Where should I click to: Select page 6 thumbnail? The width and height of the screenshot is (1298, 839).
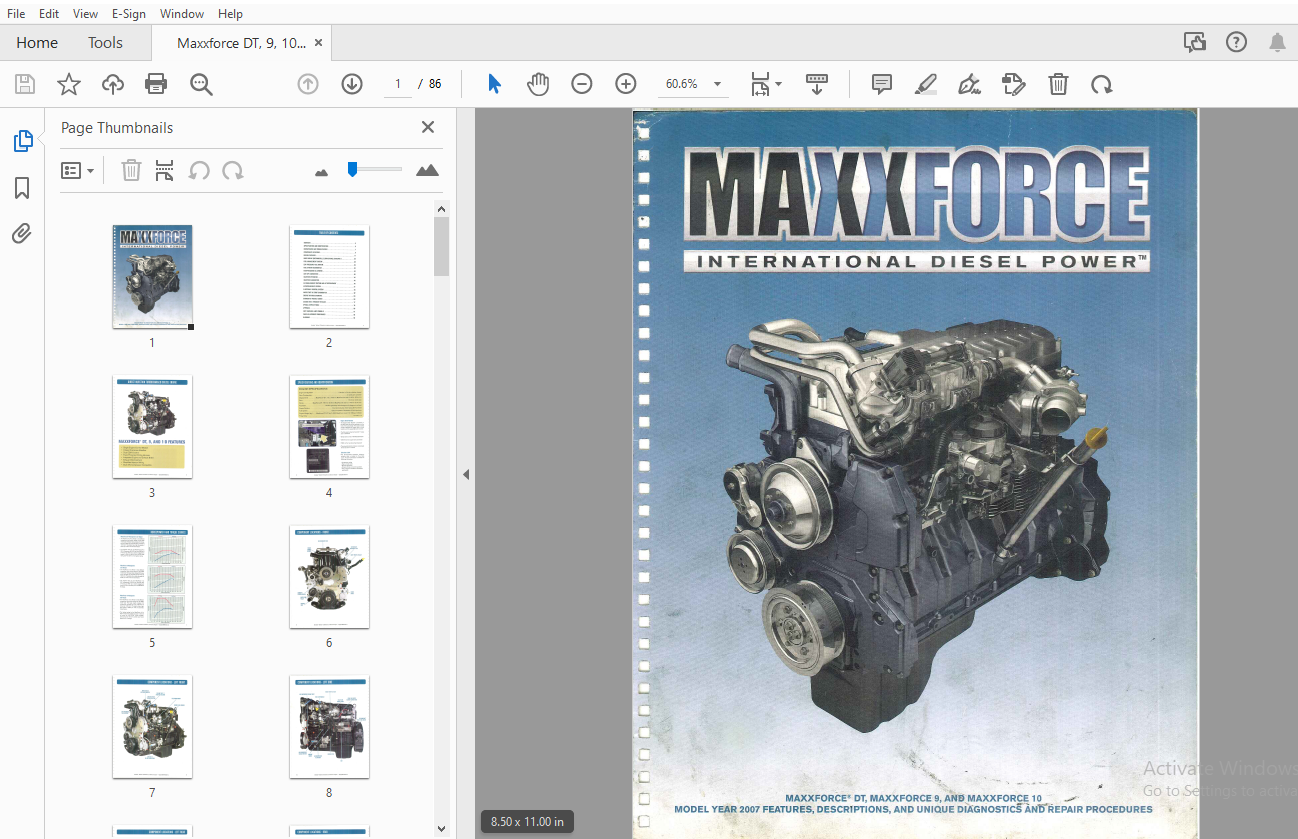(x=329, y=577)
